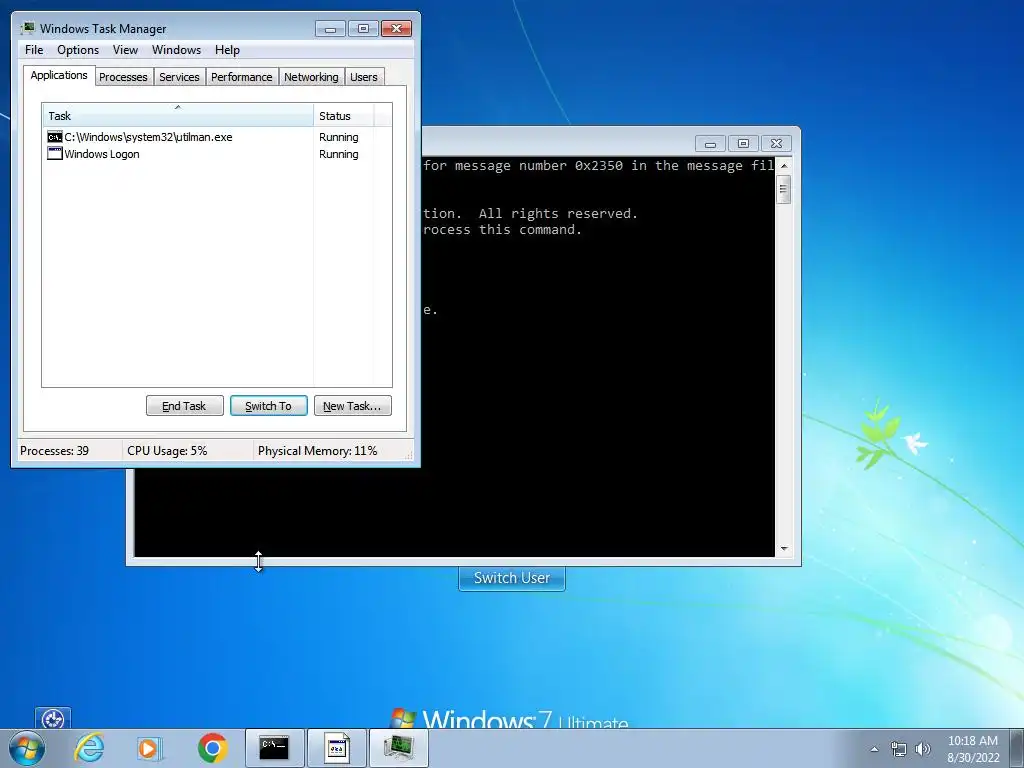Close the Windows Task Manager window
This screenshot has height=768, width=1024.
pyautogui.click(x=396, y=29)
